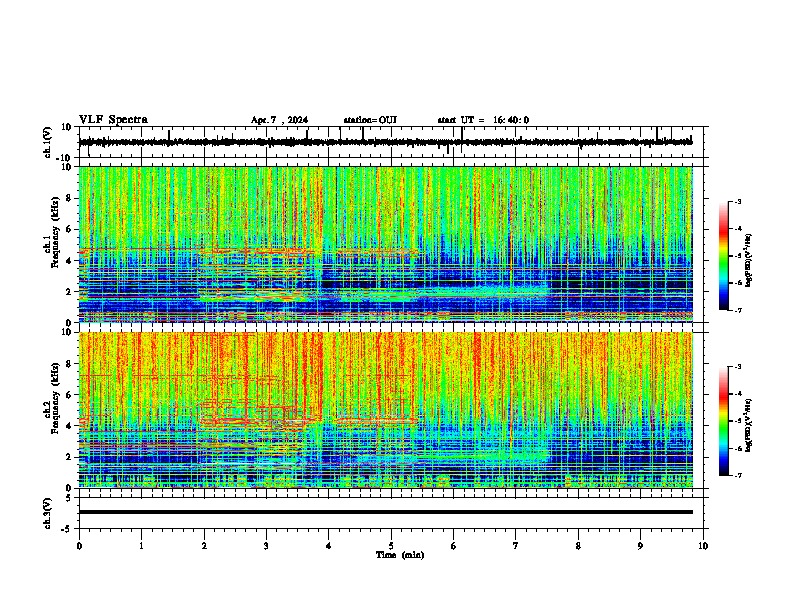792x612 pixels.
Task: Click the ch.1 spectrogram color scale bar
Action: pyautogui.click(x=724, y=256)
